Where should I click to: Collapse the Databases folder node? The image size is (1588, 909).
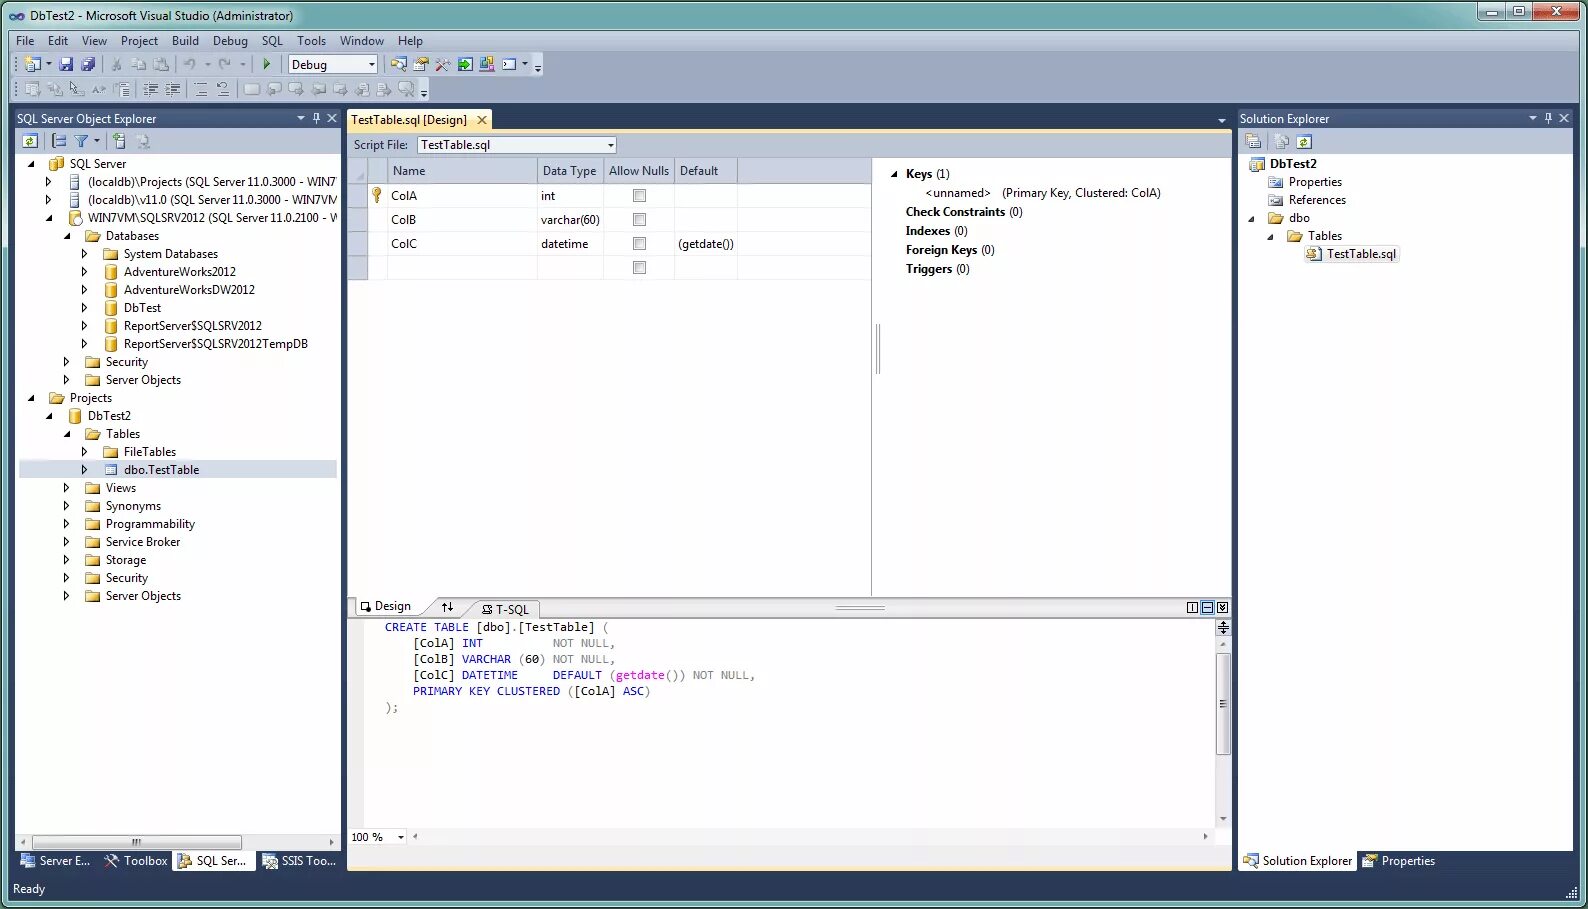pyautogui.click(x=67, y=236)
